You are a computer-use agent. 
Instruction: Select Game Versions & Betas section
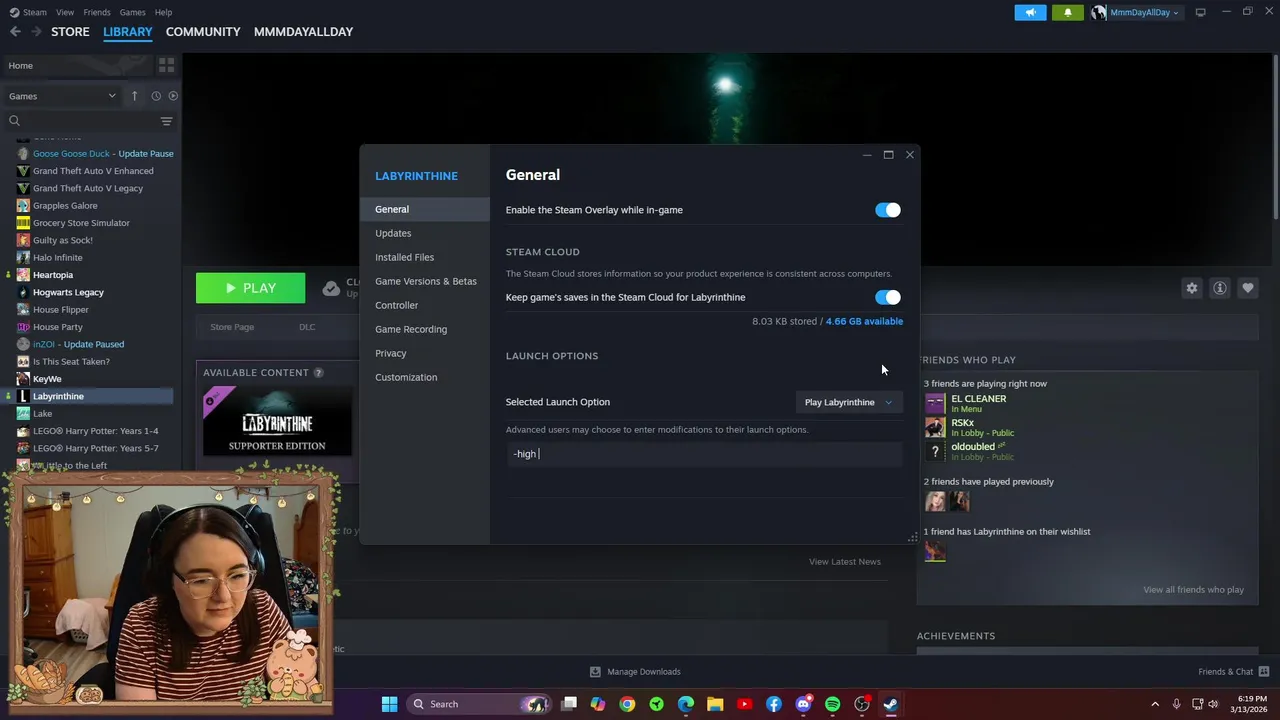pyautogui.click(x=425, y=281)
